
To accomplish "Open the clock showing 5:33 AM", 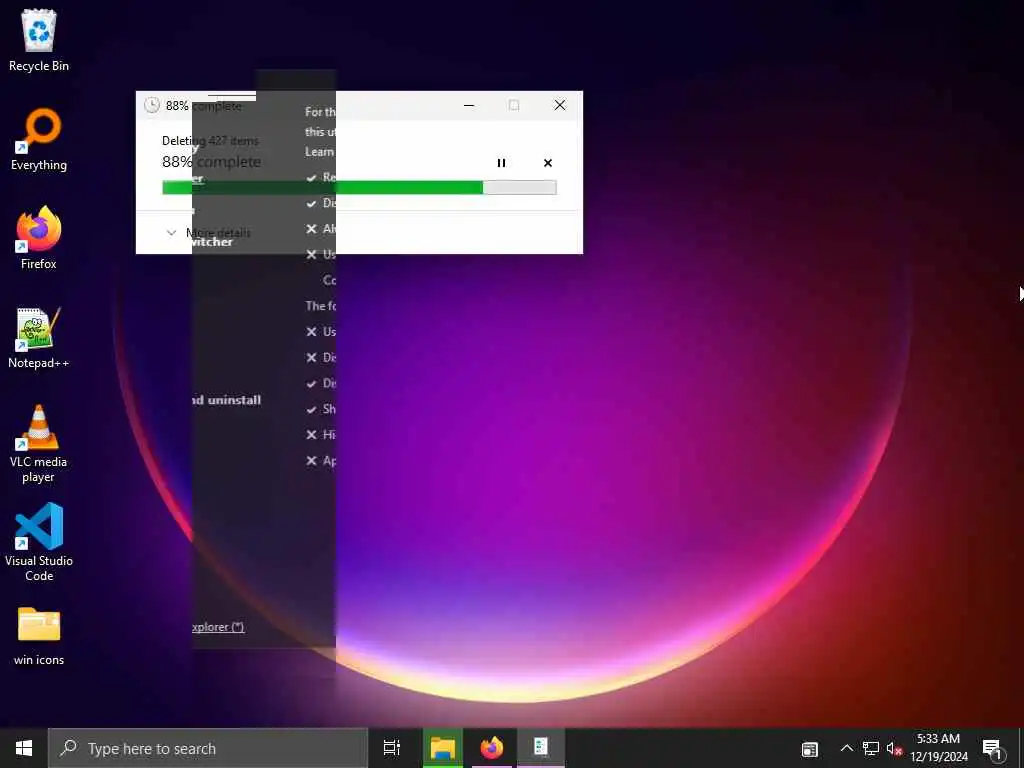I will tap(939, 748).
